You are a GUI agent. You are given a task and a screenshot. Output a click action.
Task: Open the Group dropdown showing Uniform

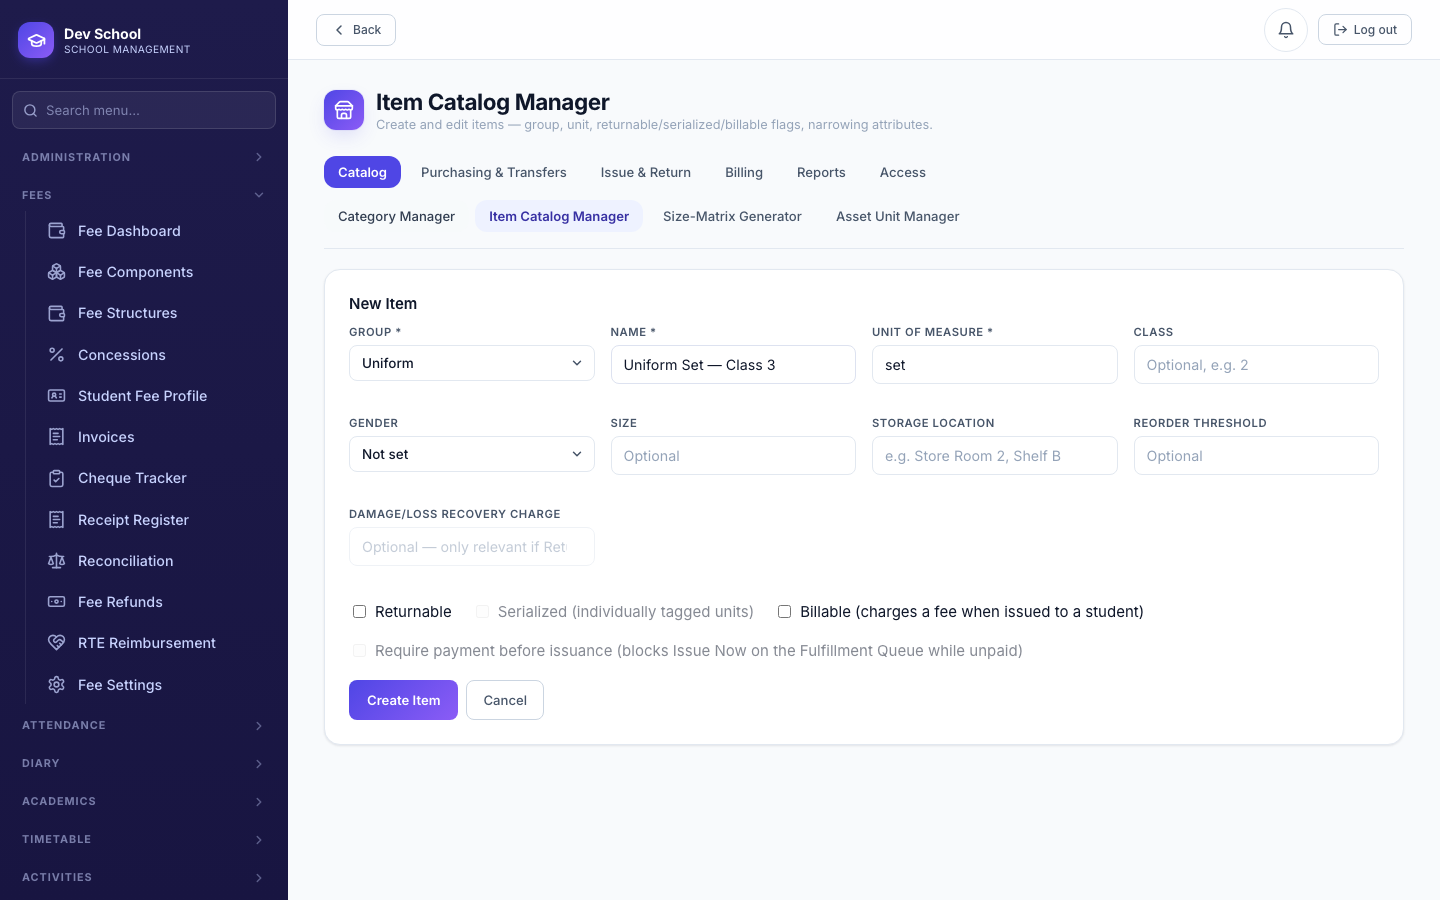(x=472, y=363)
